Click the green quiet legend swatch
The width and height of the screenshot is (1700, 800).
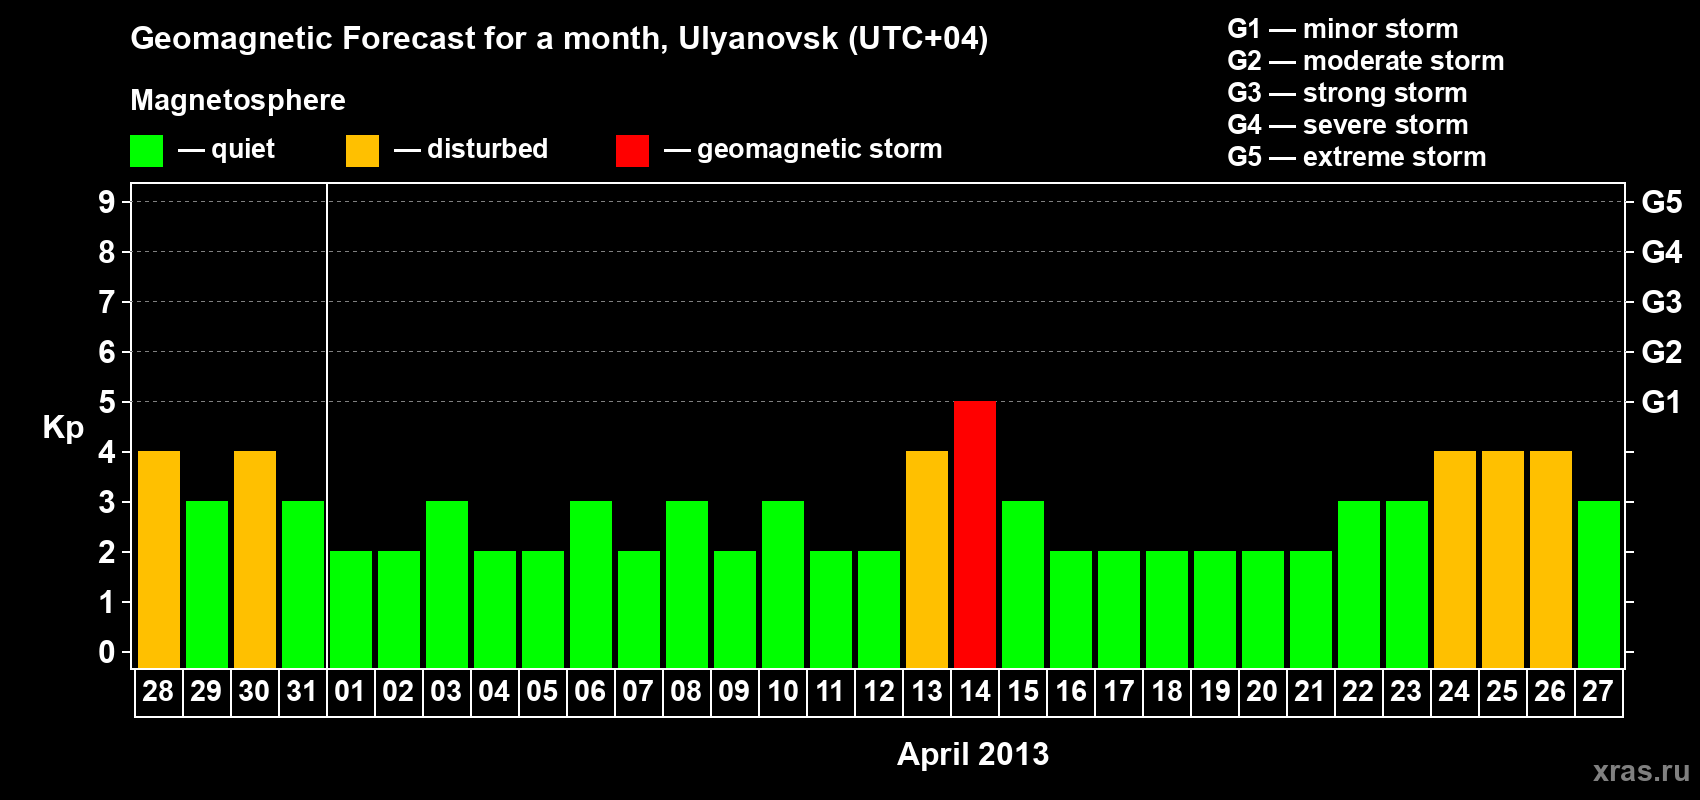(x=146, y=151)
